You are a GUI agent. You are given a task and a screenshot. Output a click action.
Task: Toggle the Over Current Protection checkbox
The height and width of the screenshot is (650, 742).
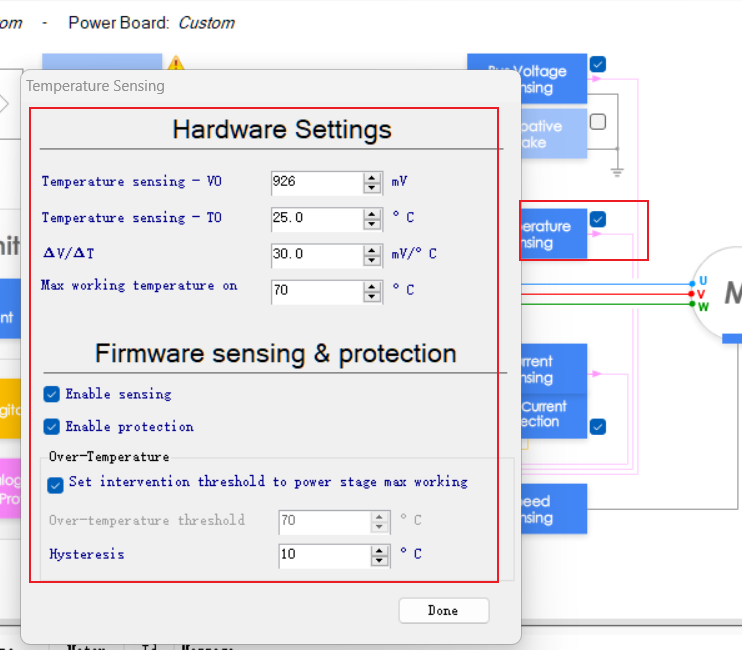(598, 427)
